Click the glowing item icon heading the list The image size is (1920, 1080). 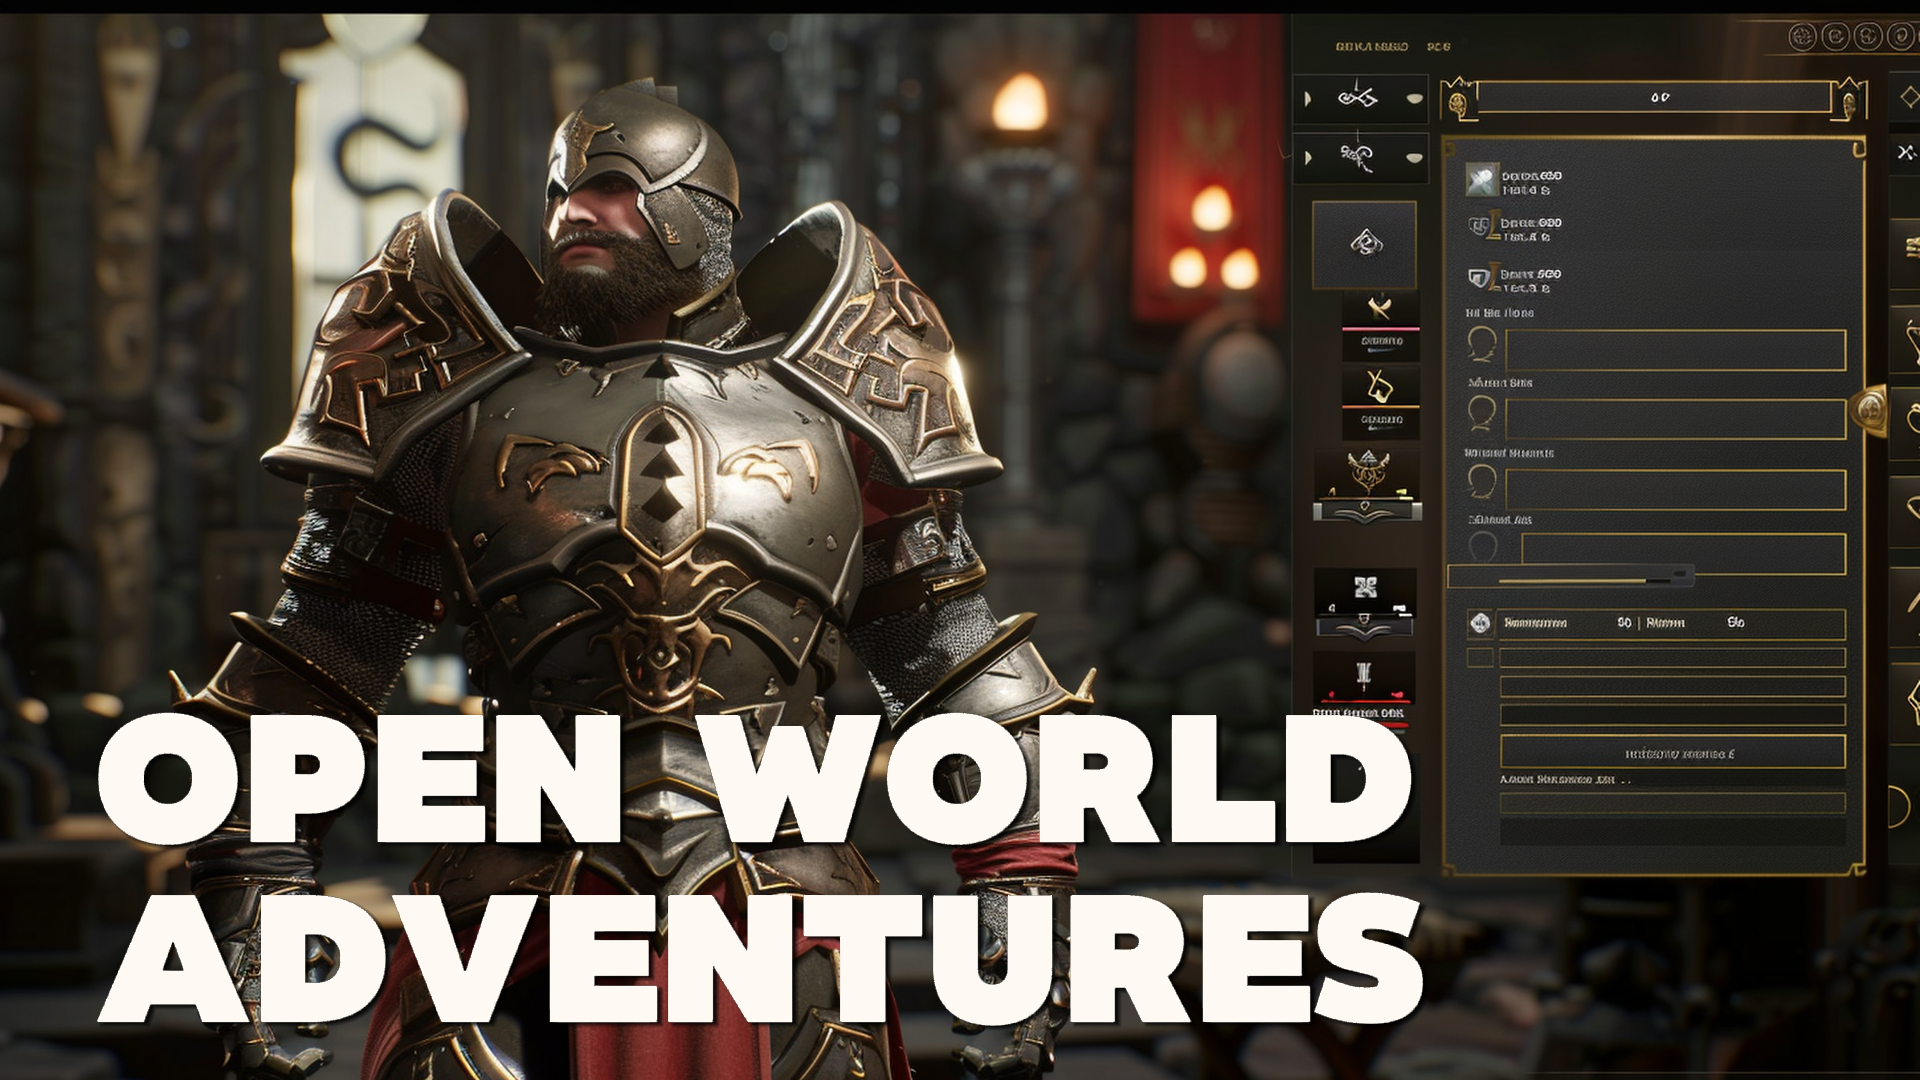tap(1482, 180)
